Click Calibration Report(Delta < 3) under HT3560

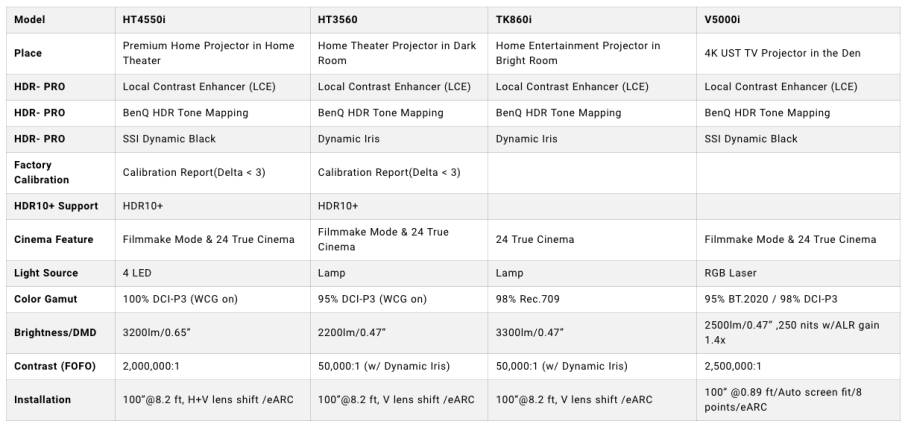pyautogui.click(x=389, y=173)
